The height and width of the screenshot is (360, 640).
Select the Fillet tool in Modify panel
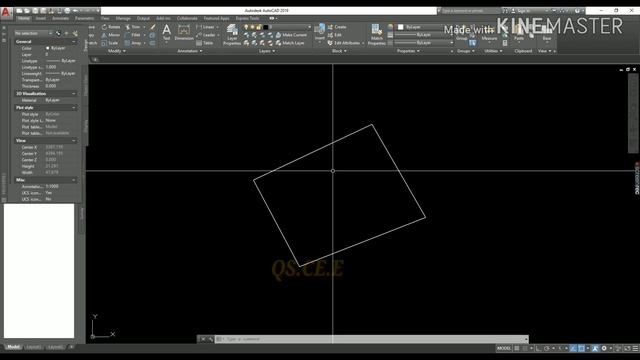133,35
